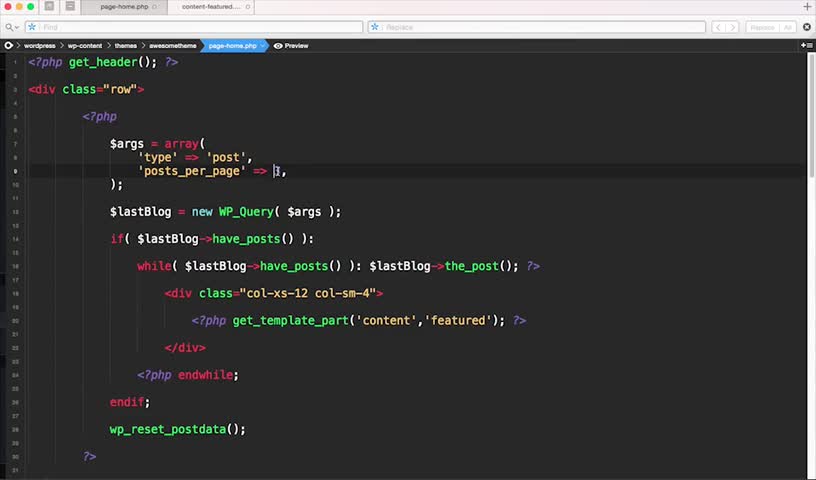Click the 'get_template_part' function call
Screen dimensions: 816x480
coord(290,320)
